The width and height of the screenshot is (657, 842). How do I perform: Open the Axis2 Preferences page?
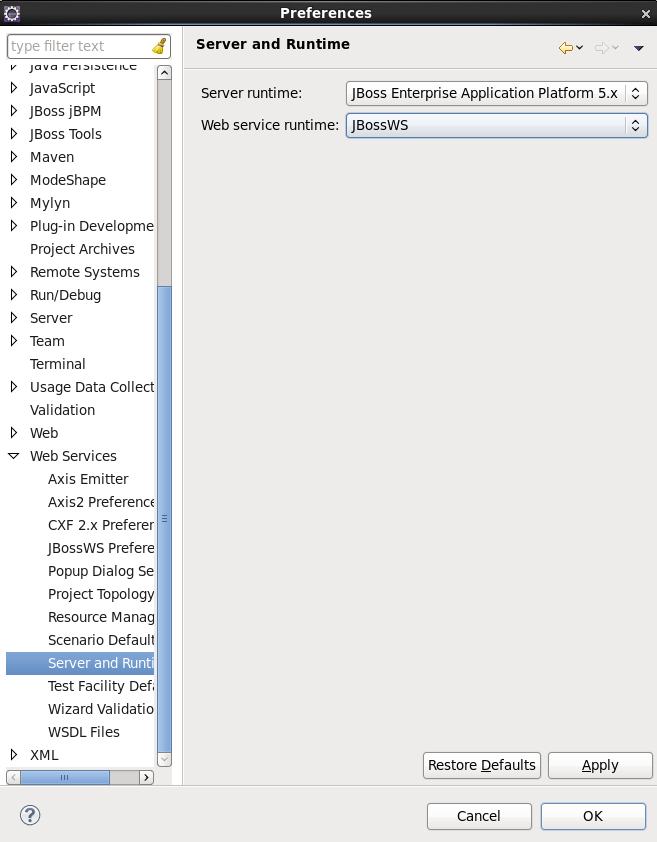pyautogui.click(x=101, y=502)
